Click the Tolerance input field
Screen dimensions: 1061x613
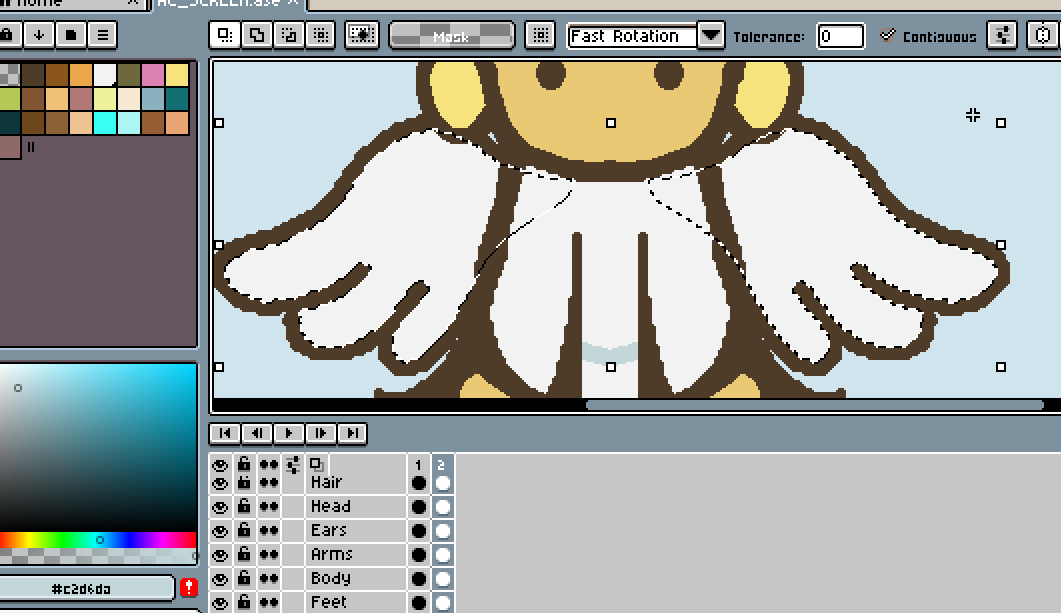click(x=840, y=36)
